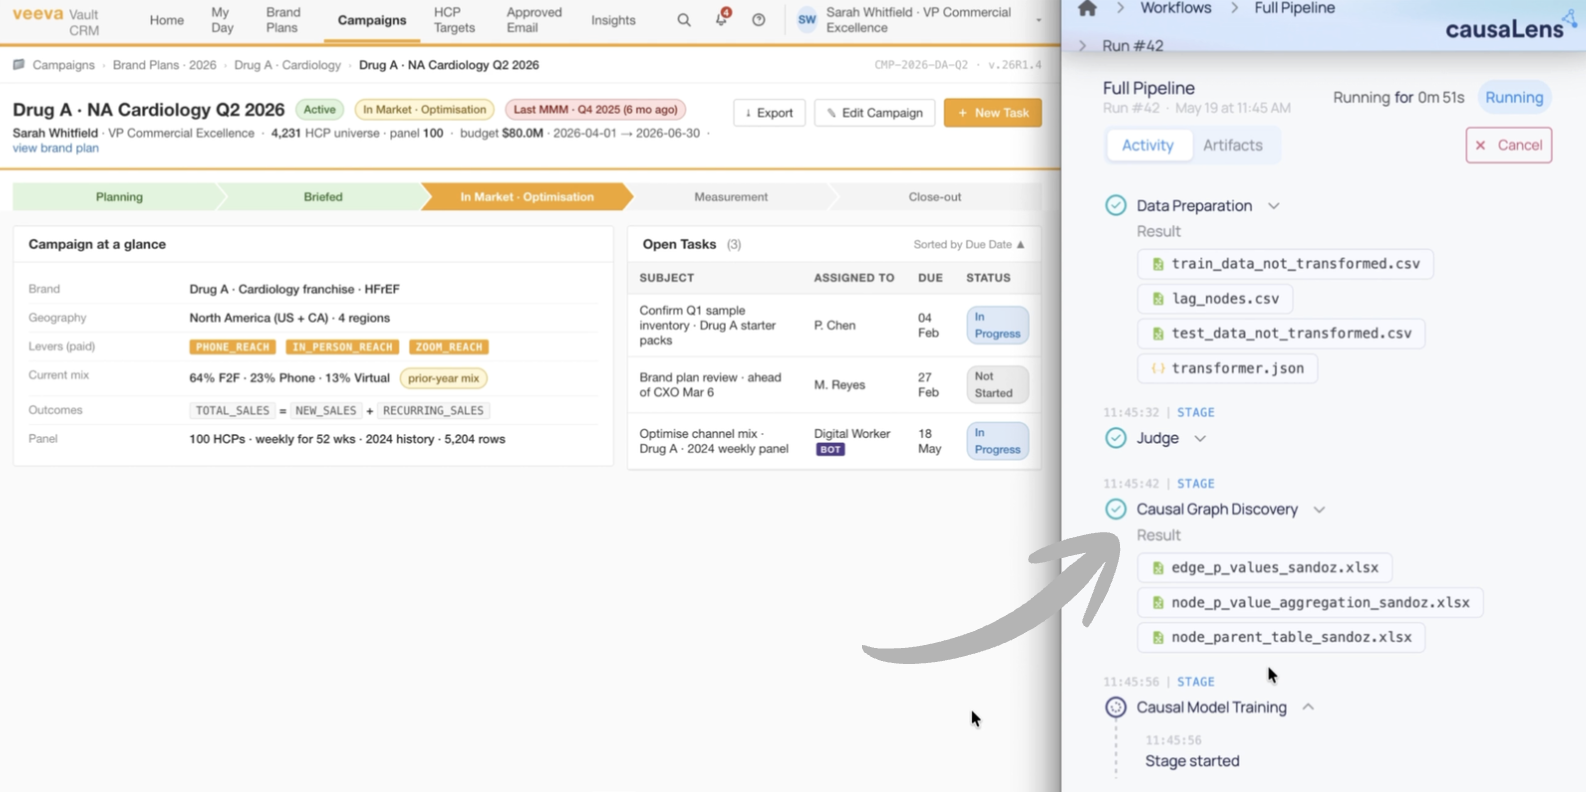Screen dimensions: 1586x792
Task: Expand the Data Preparation stage chevron
Action: 1274,206
